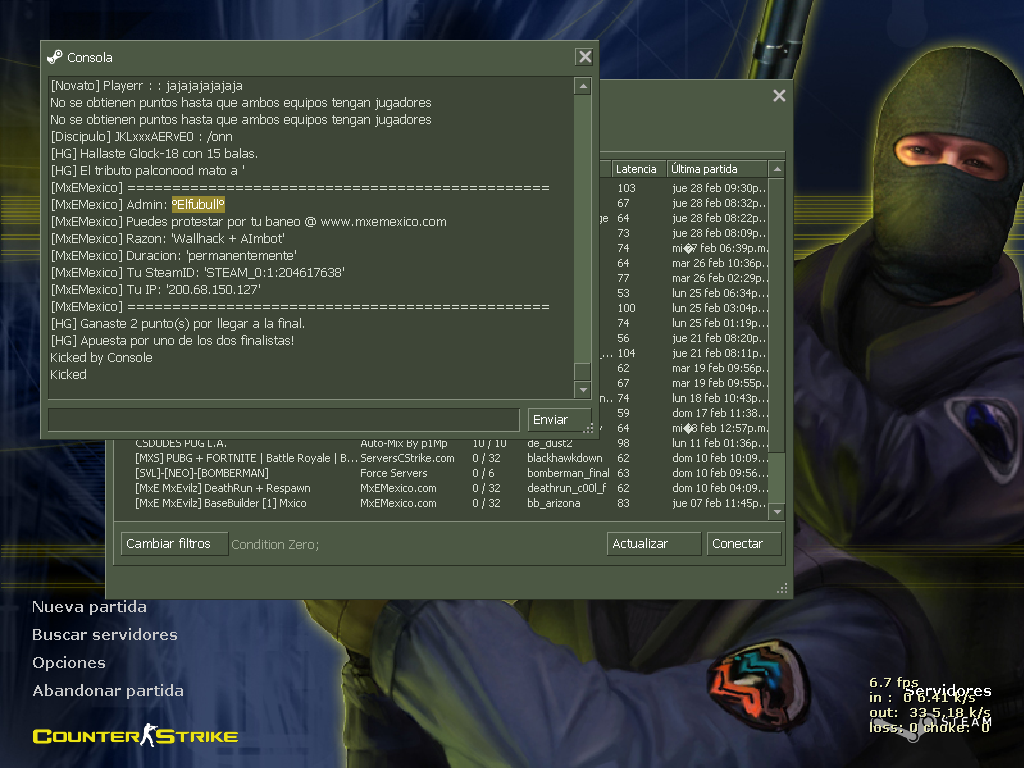
Task: Click the latency value 103 cell
Action: [626, 188]
